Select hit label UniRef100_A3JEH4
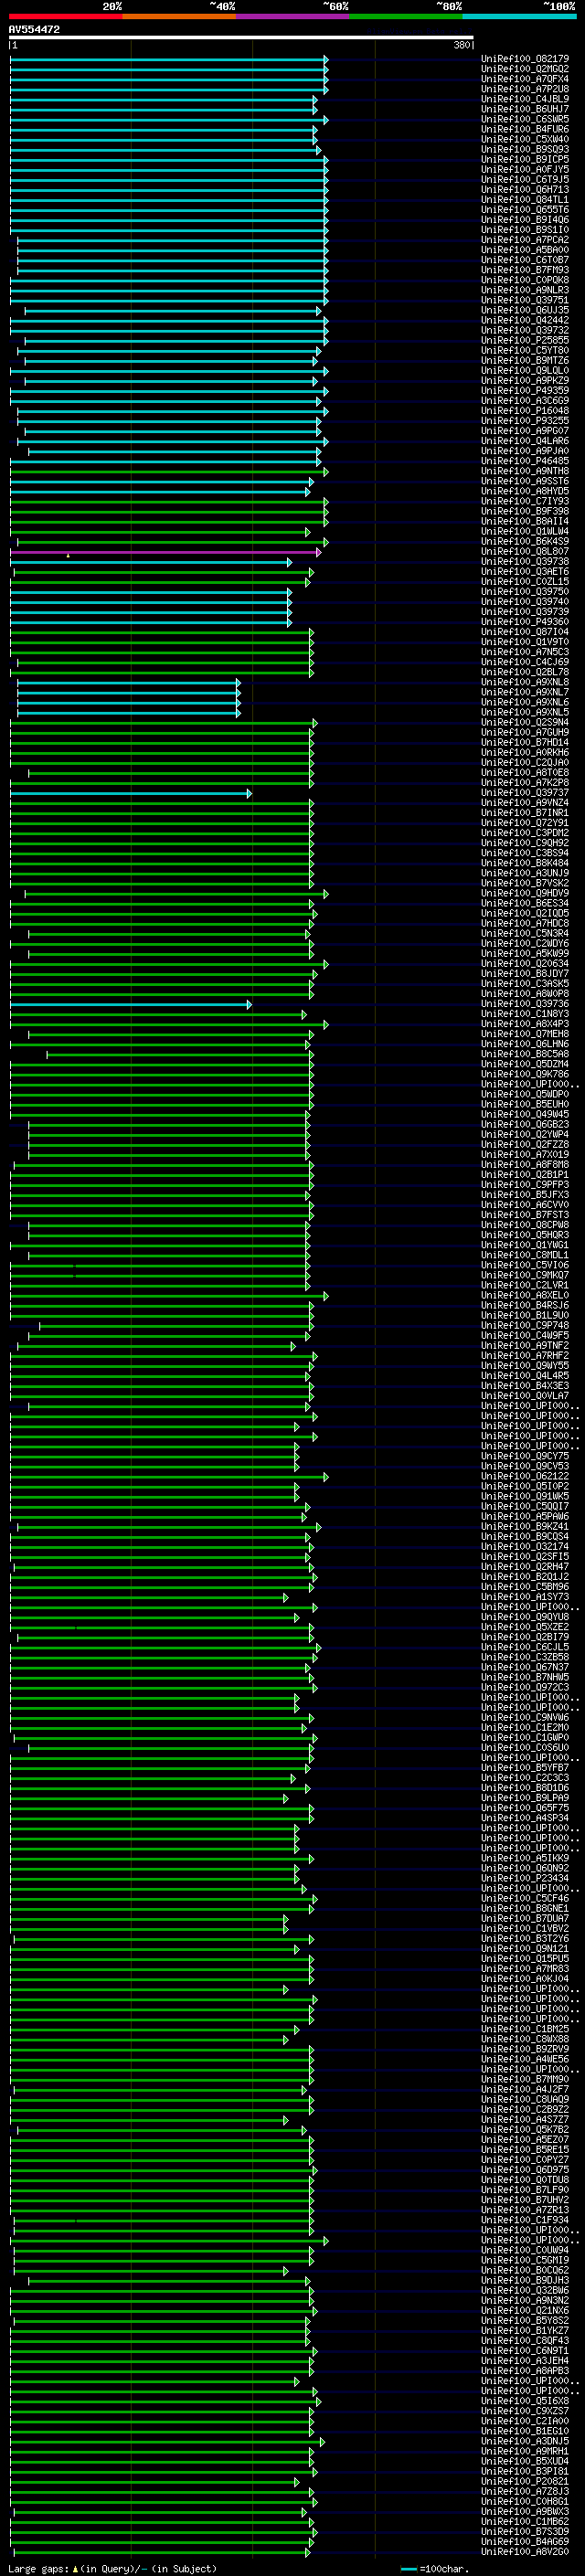This screenshot has width=585, height=2576. (525, 2360)
